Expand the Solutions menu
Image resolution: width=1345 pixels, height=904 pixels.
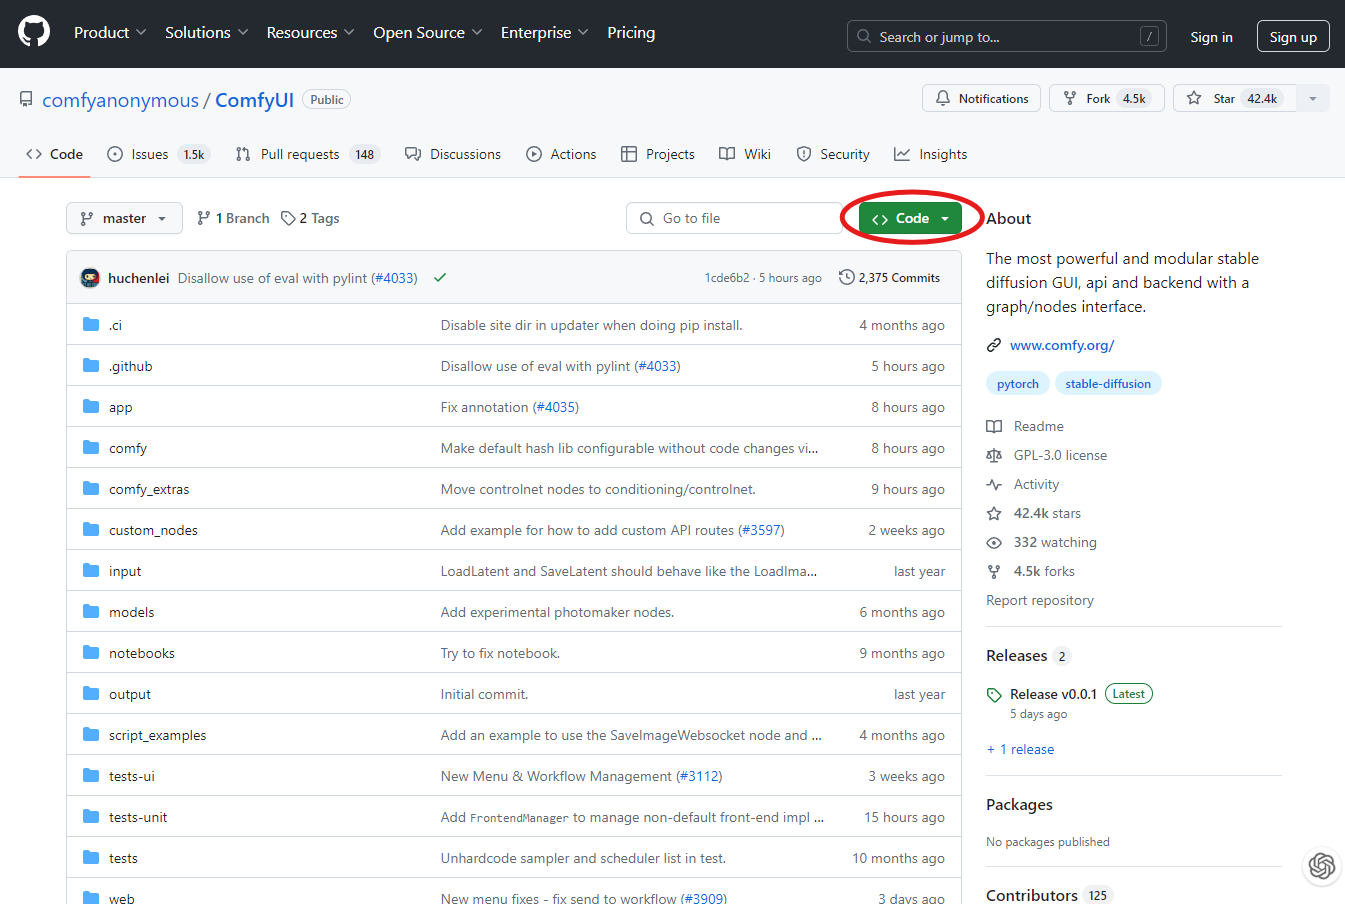[206, 32]
